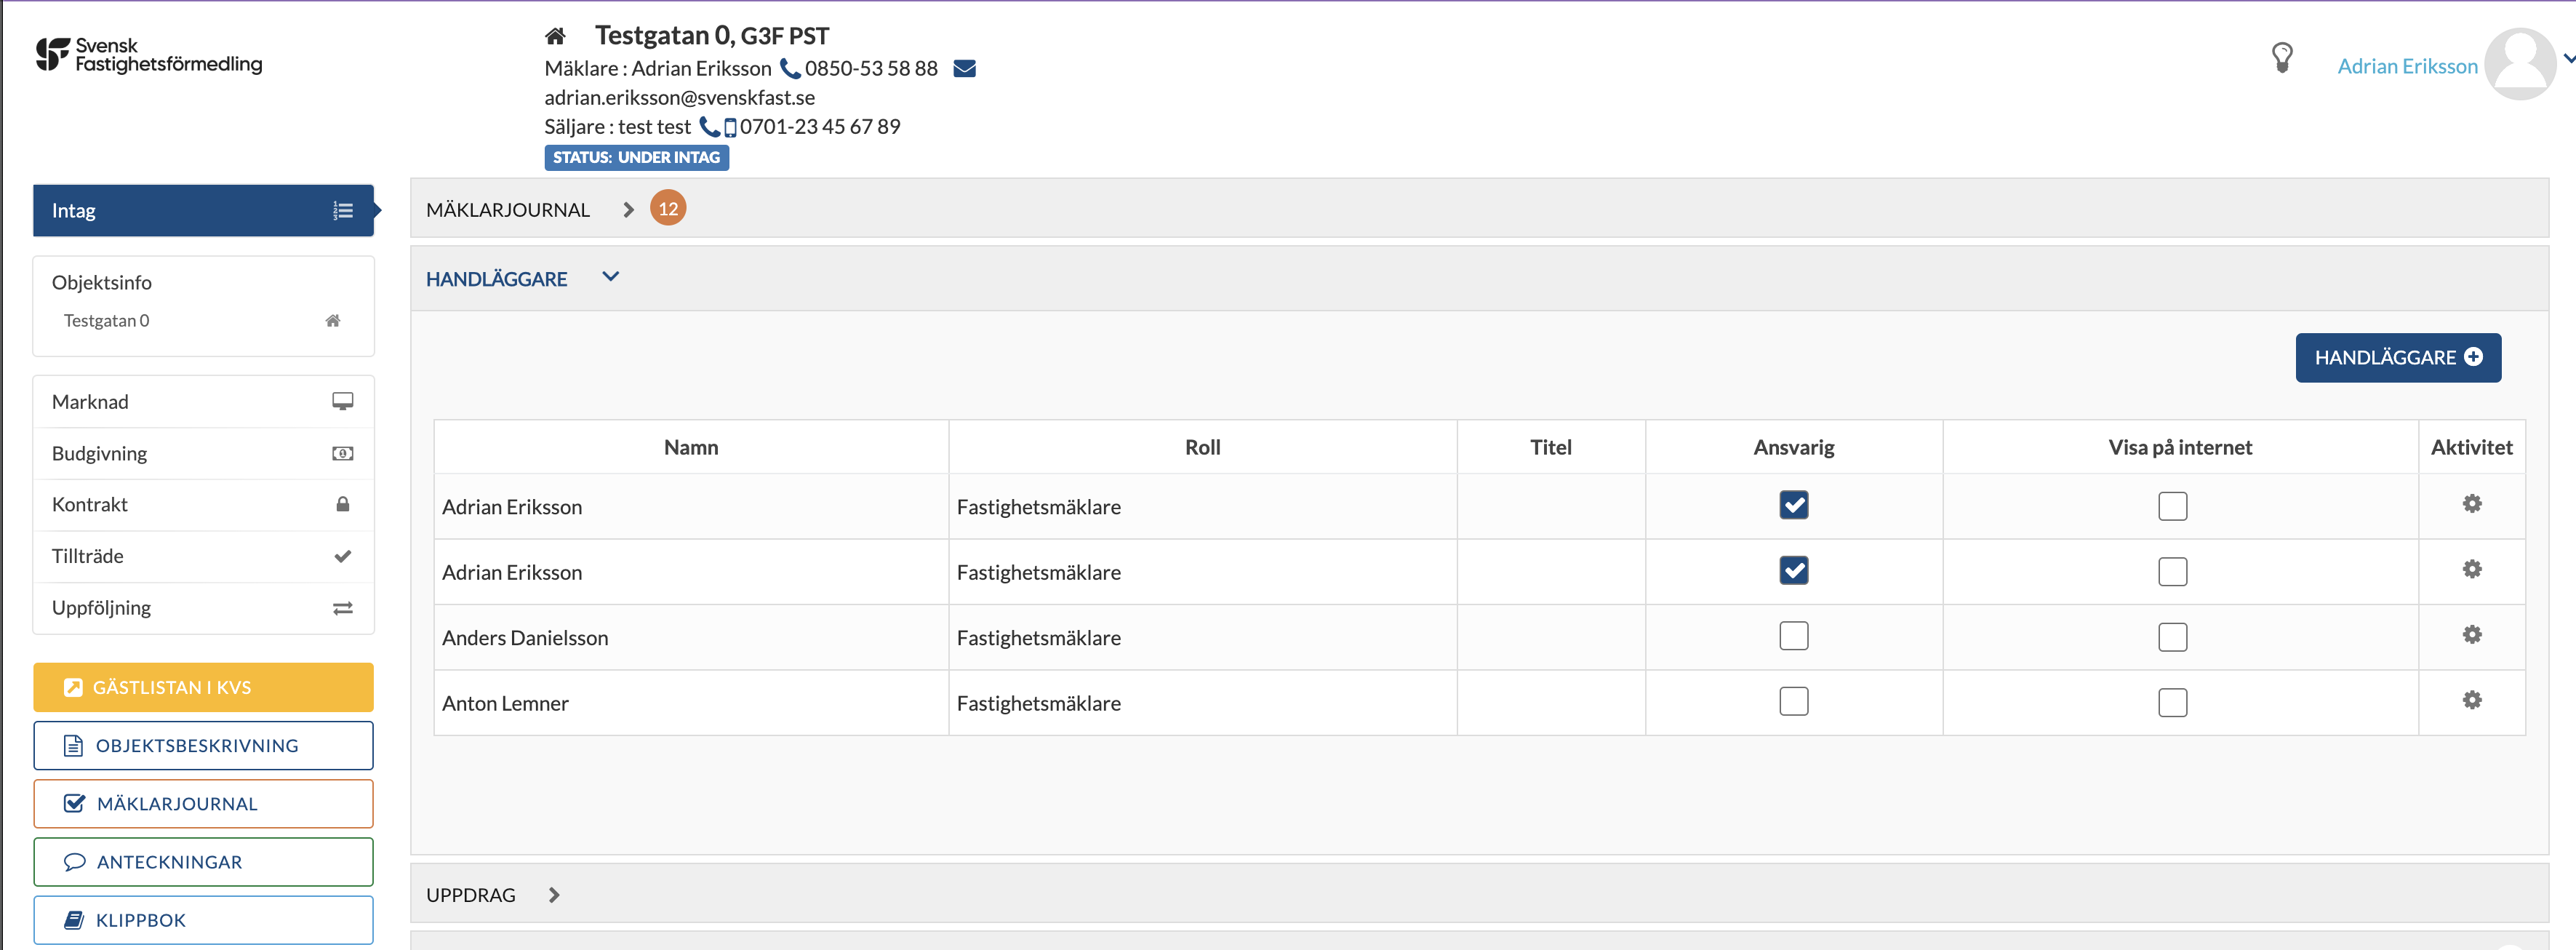Click the user avatar picture
Image resolution: width=2576 pixels, height=950 pixels.
pos(2519,64)
